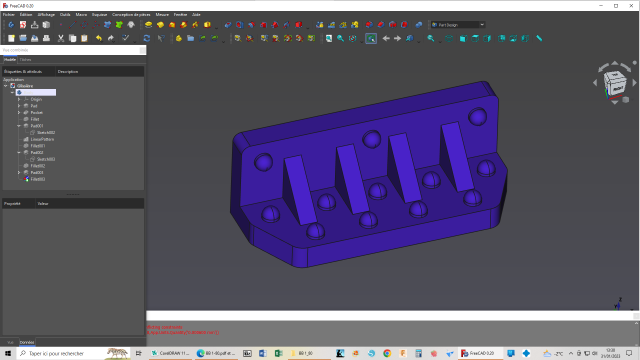Viewport: 640px width, 360px height.
Task: Click the Measure distance ruler icon
Action: click(539, 38)
